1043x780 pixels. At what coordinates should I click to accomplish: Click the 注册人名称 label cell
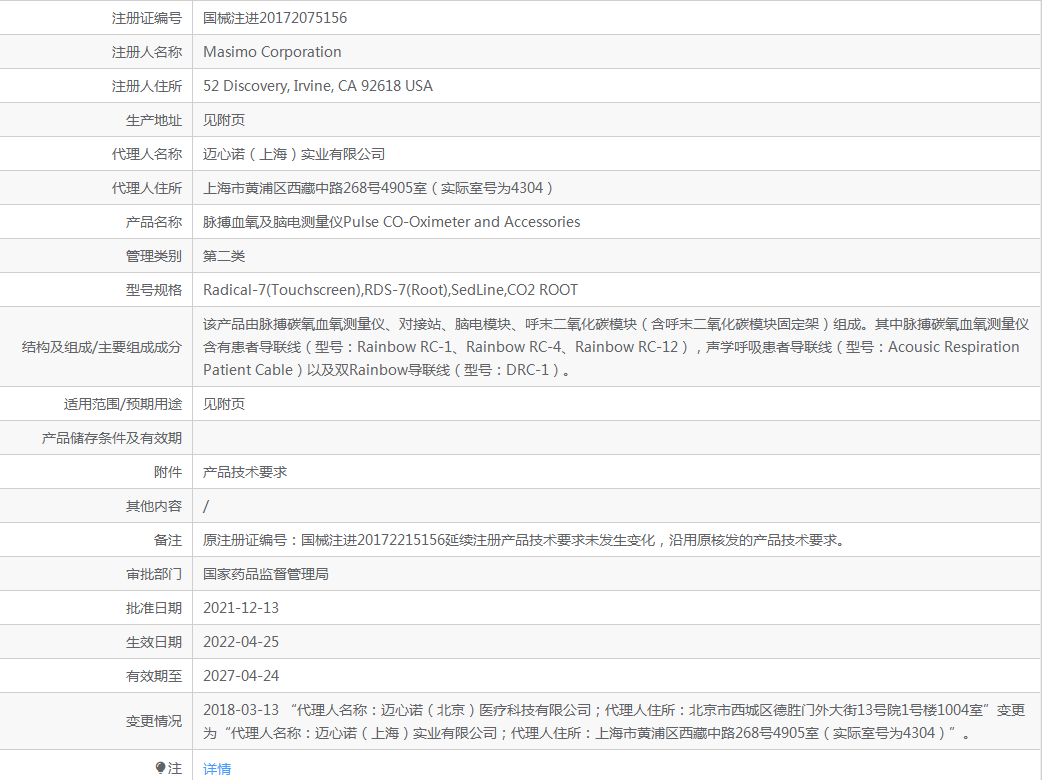[x=146, y=52]
